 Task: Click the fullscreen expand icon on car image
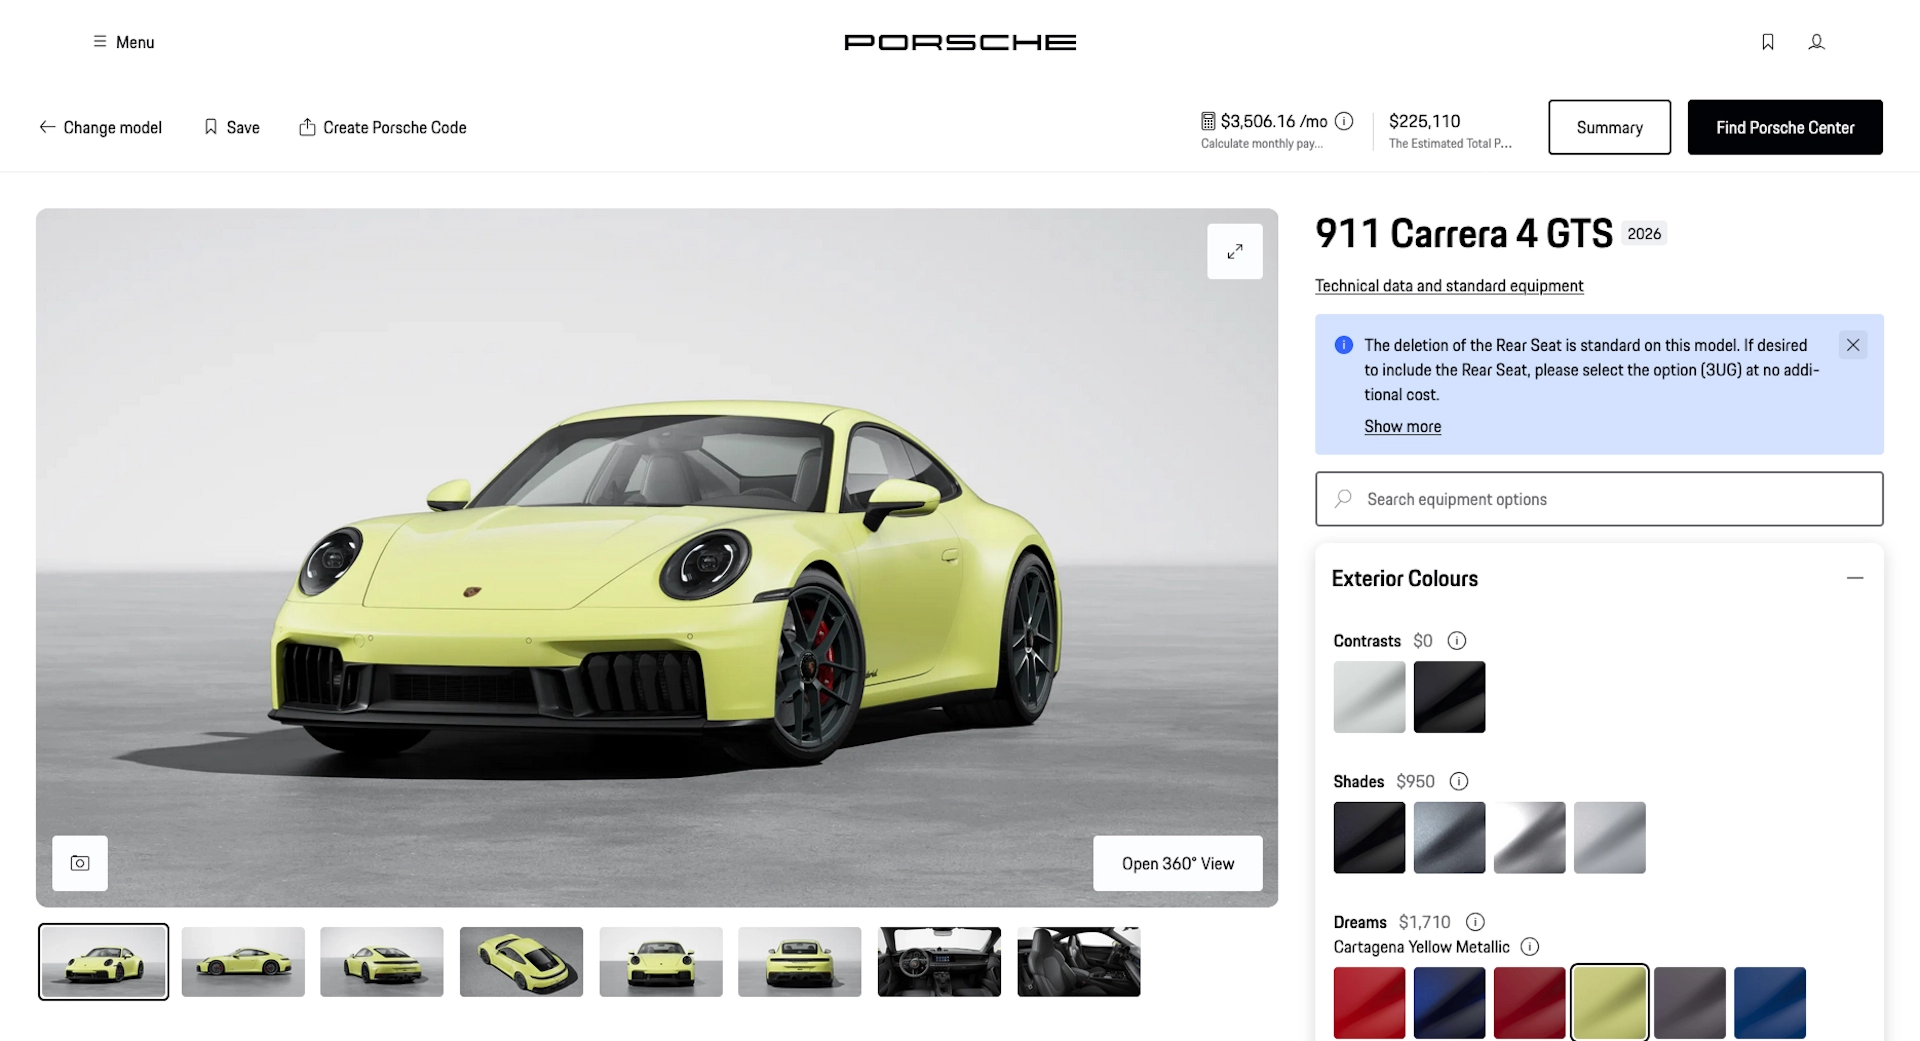(x=1234, y=251)
